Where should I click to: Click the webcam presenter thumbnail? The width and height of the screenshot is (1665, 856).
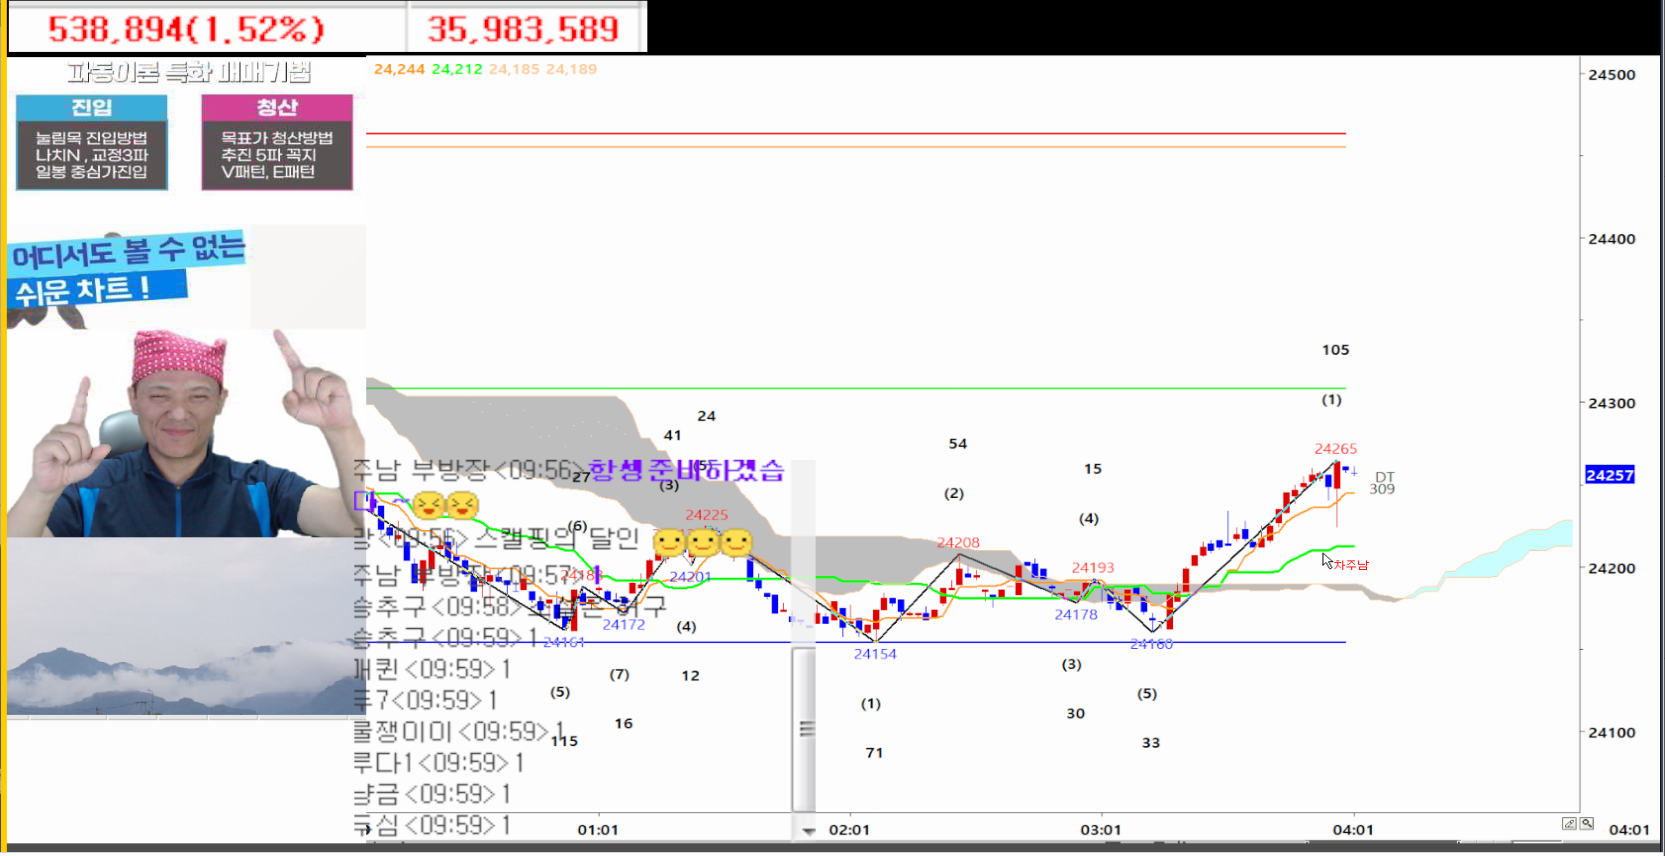coord(185,435)
